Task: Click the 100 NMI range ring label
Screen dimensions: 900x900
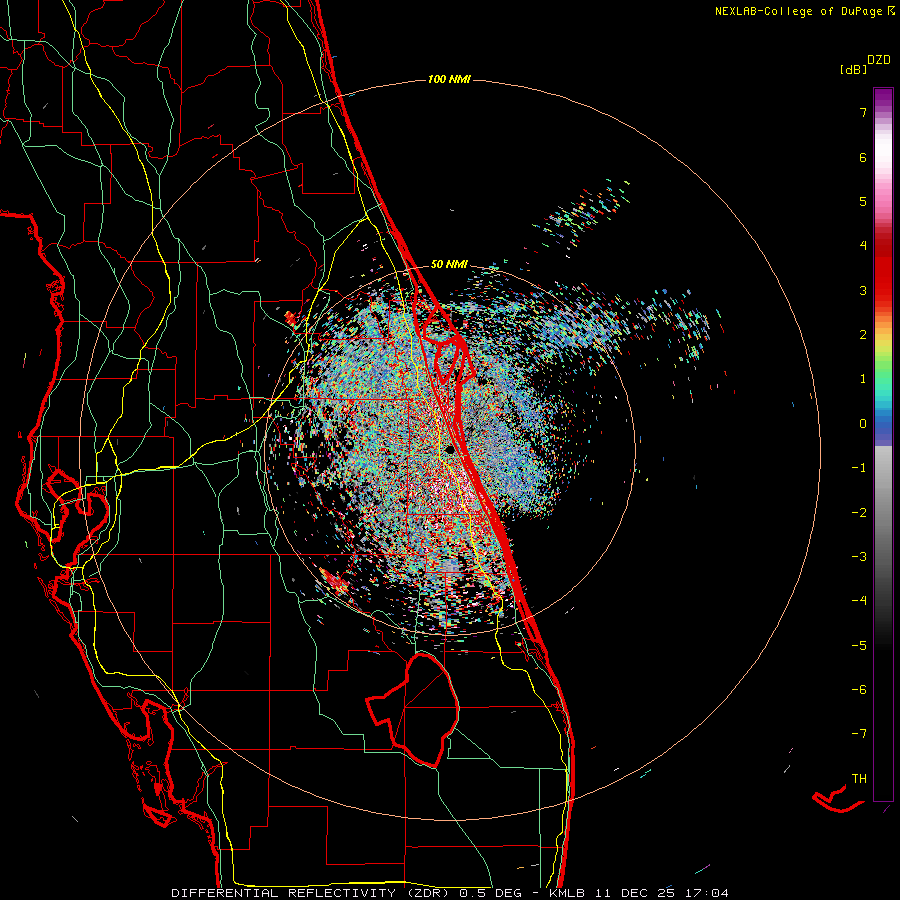Action: pos(449,79)
